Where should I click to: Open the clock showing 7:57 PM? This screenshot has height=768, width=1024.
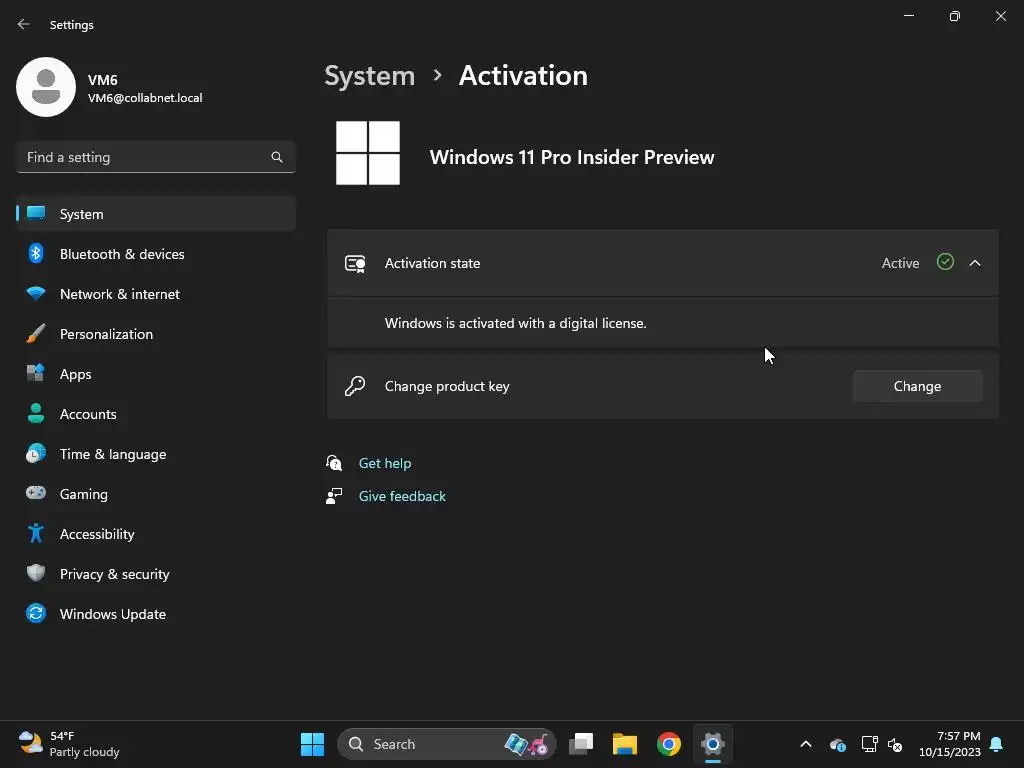[x=950, y=744]
